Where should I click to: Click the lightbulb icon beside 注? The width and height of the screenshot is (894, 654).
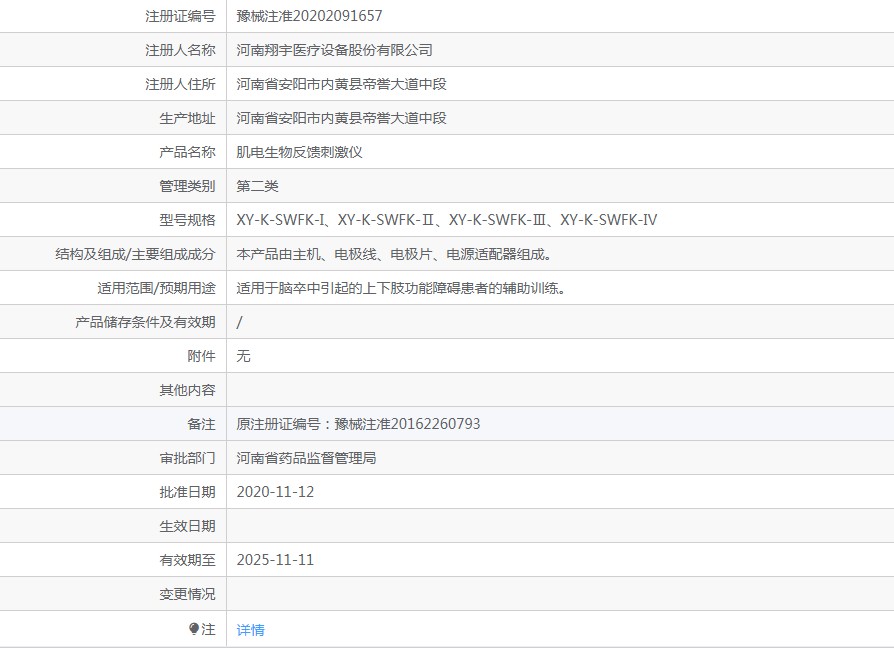tap(193, 628)
